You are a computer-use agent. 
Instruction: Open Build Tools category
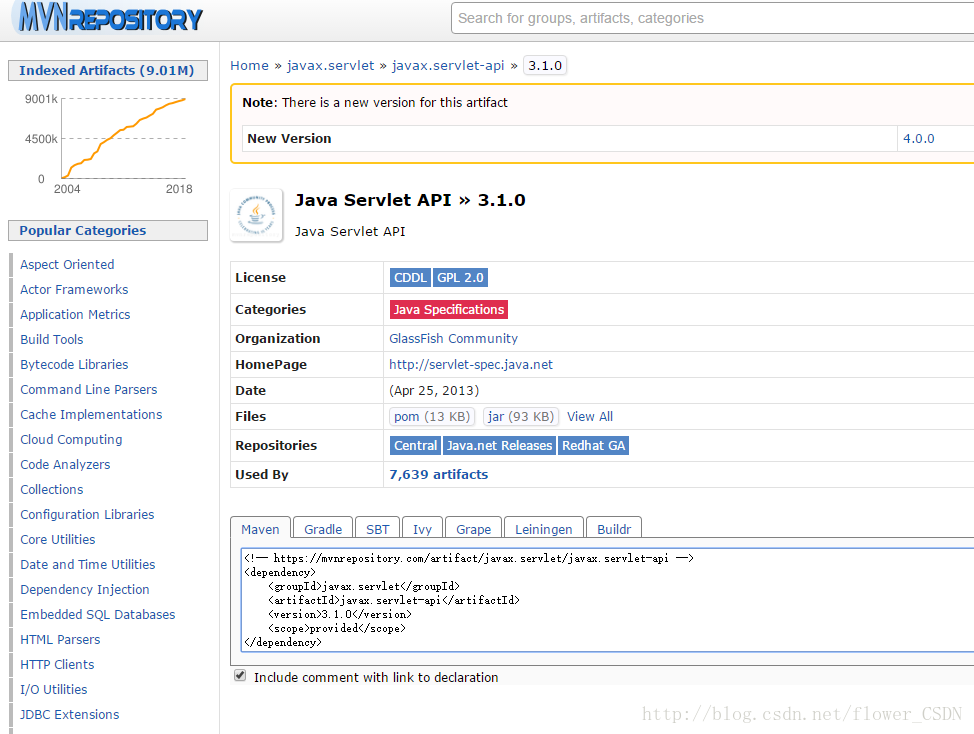[52, 339]
